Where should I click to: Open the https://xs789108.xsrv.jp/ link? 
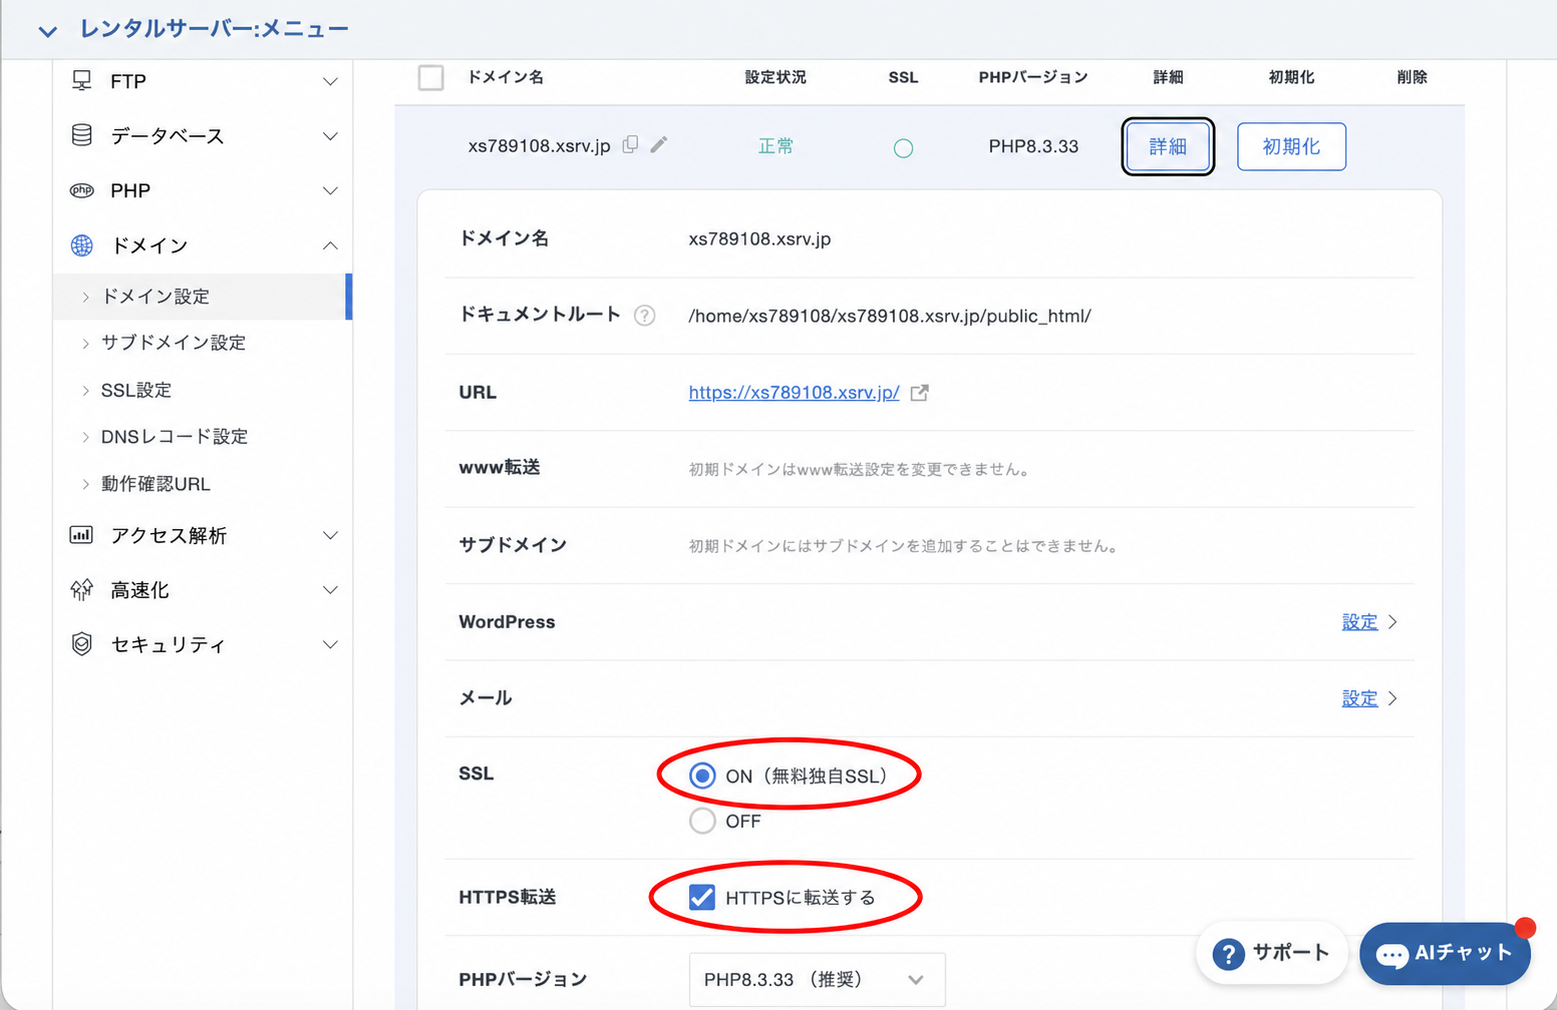tap(794, 393)
